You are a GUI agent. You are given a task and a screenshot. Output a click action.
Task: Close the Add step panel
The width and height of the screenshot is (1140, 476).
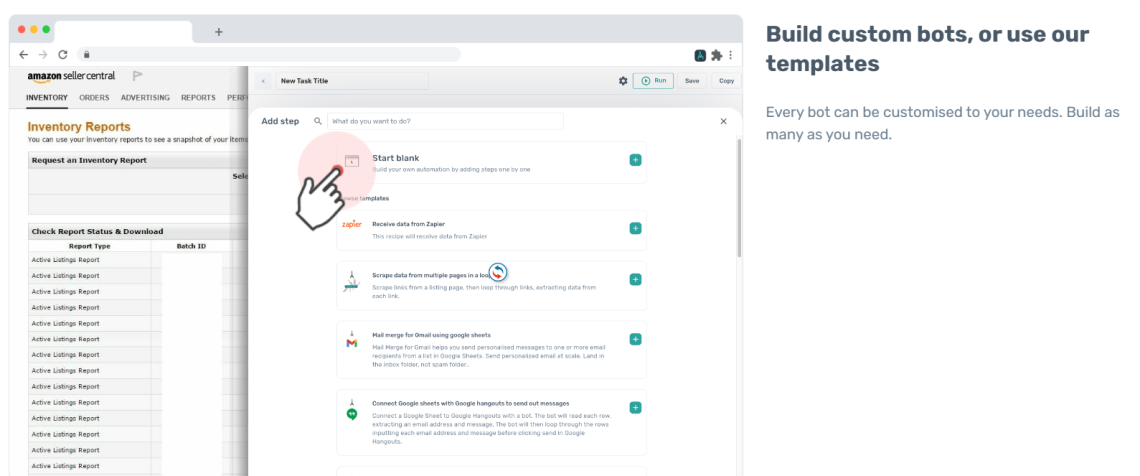723,121
